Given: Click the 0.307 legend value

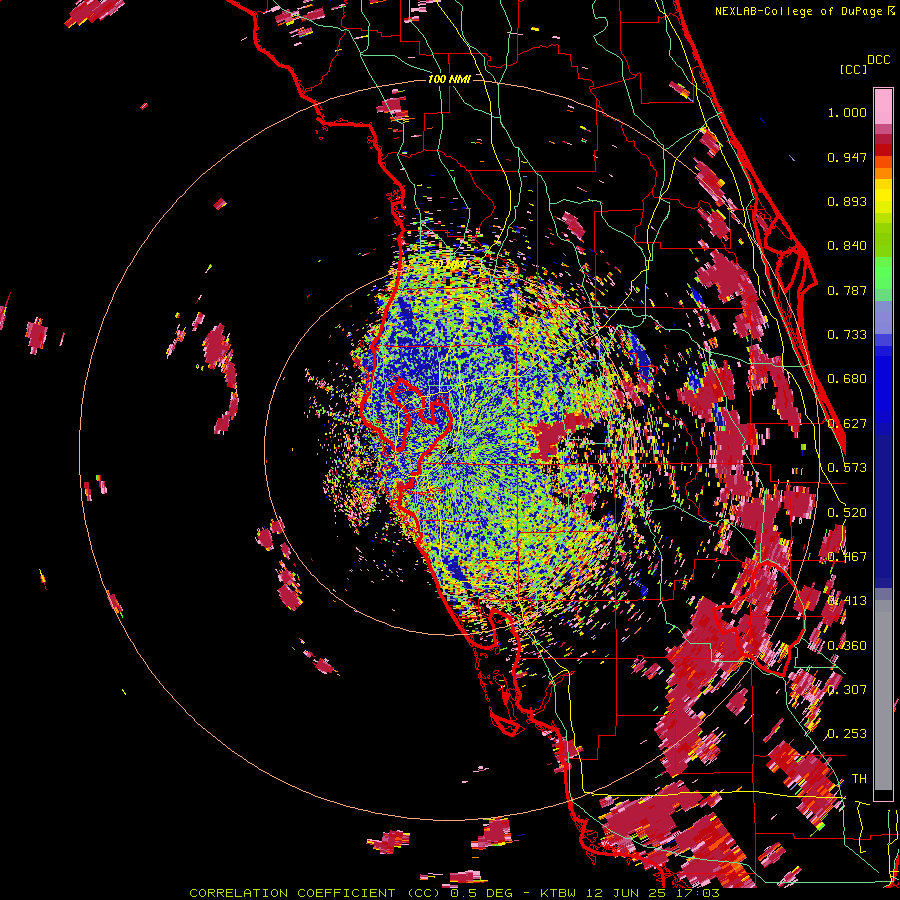Looking at the screenshot, I should [847, 689].
